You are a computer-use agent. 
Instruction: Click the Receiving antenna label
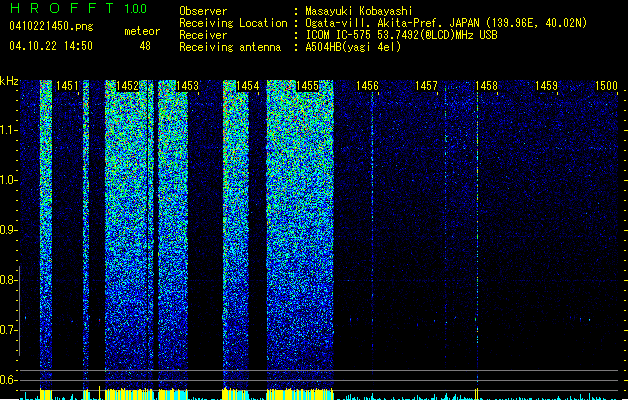pyautogui.click(x=230, y=47)
